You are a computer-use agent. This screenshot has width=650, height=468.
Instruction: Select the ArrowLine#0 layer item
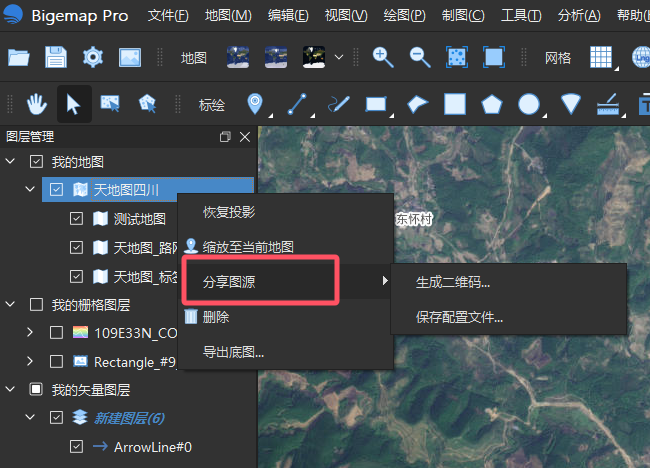[153, 447]
